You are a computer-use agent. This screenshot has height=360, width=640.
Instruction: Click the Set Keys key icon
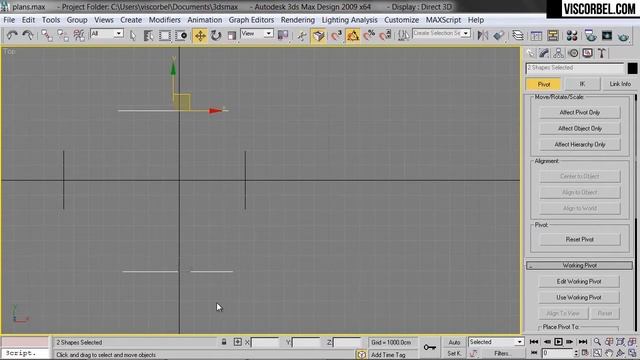[429, 347]
